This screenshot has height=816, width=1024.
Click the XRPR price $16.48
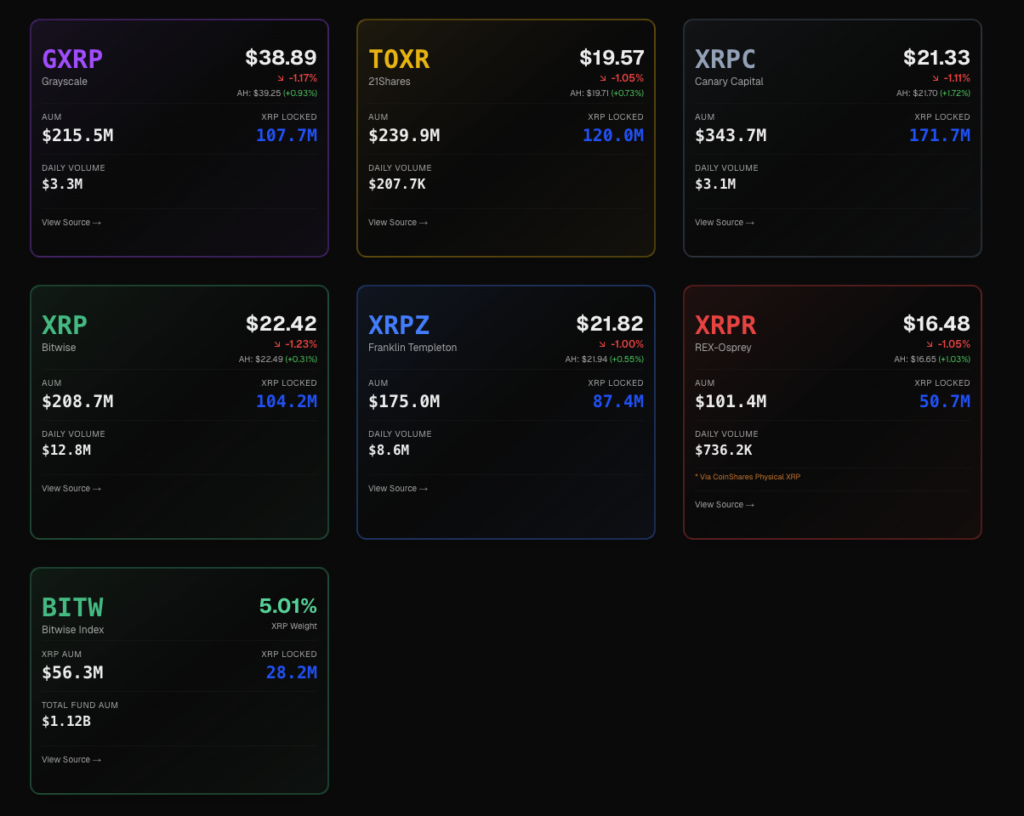(x=936, y=324)
